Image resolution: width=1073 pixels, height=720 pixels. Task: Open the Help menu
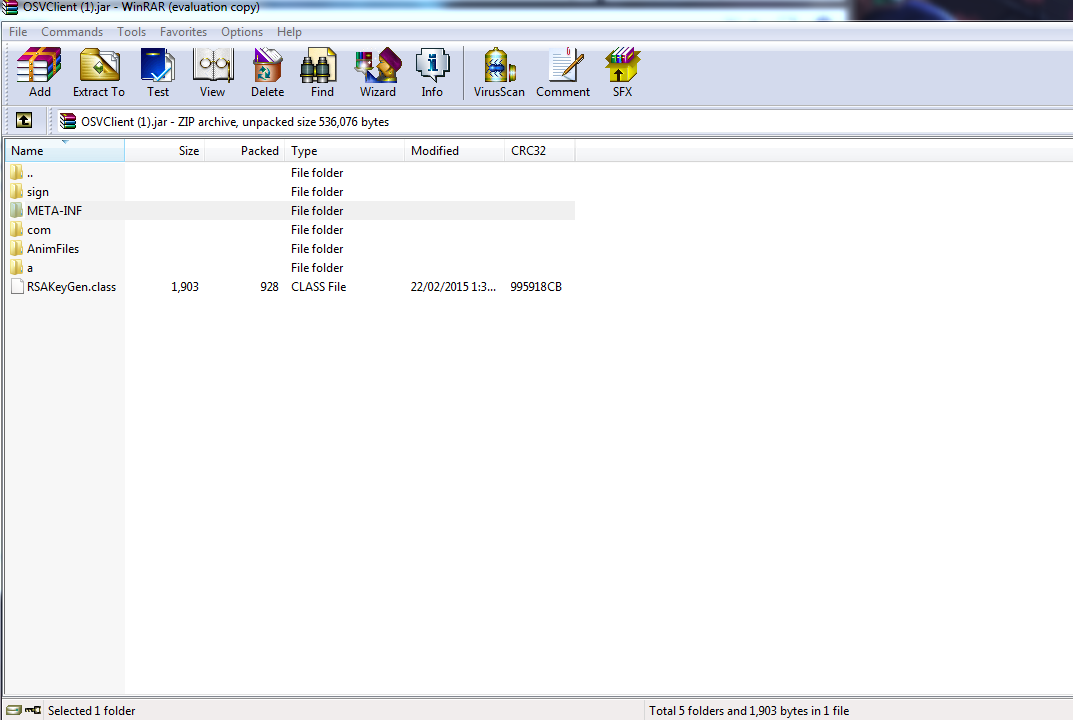pos(289,31)
